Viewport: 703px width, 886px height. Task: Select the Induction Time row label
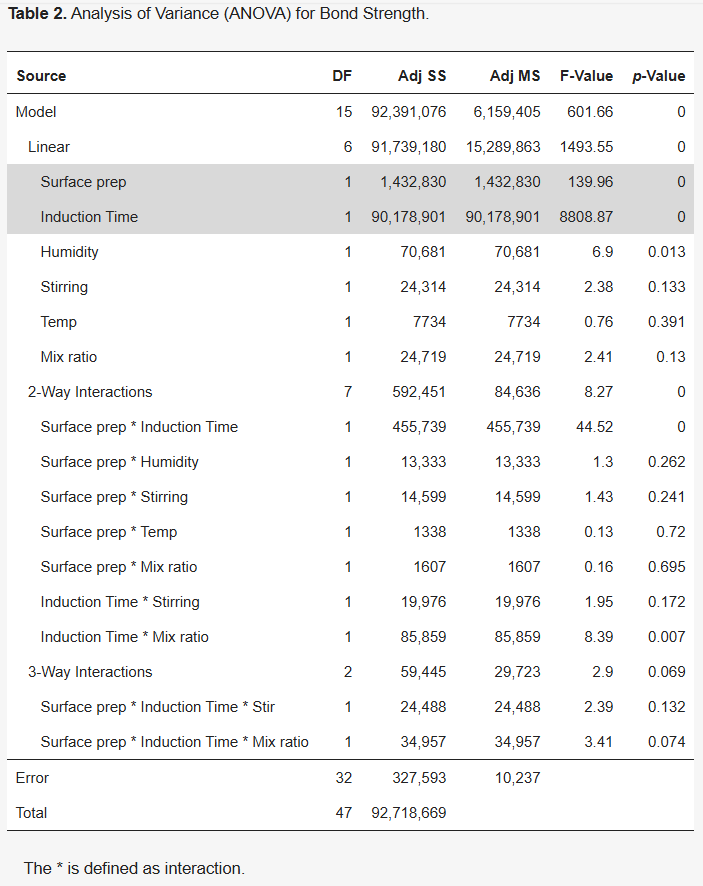[x=89, y=217]
